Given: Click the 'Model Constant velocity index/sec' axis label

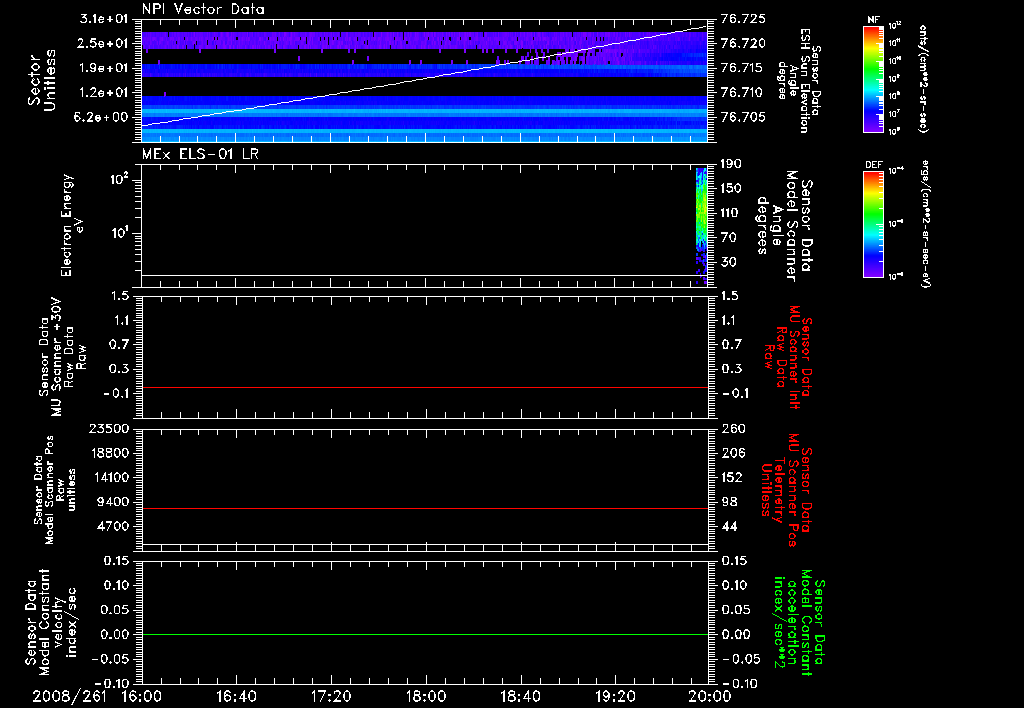Looking at the screenshot, I should point(51,620).
